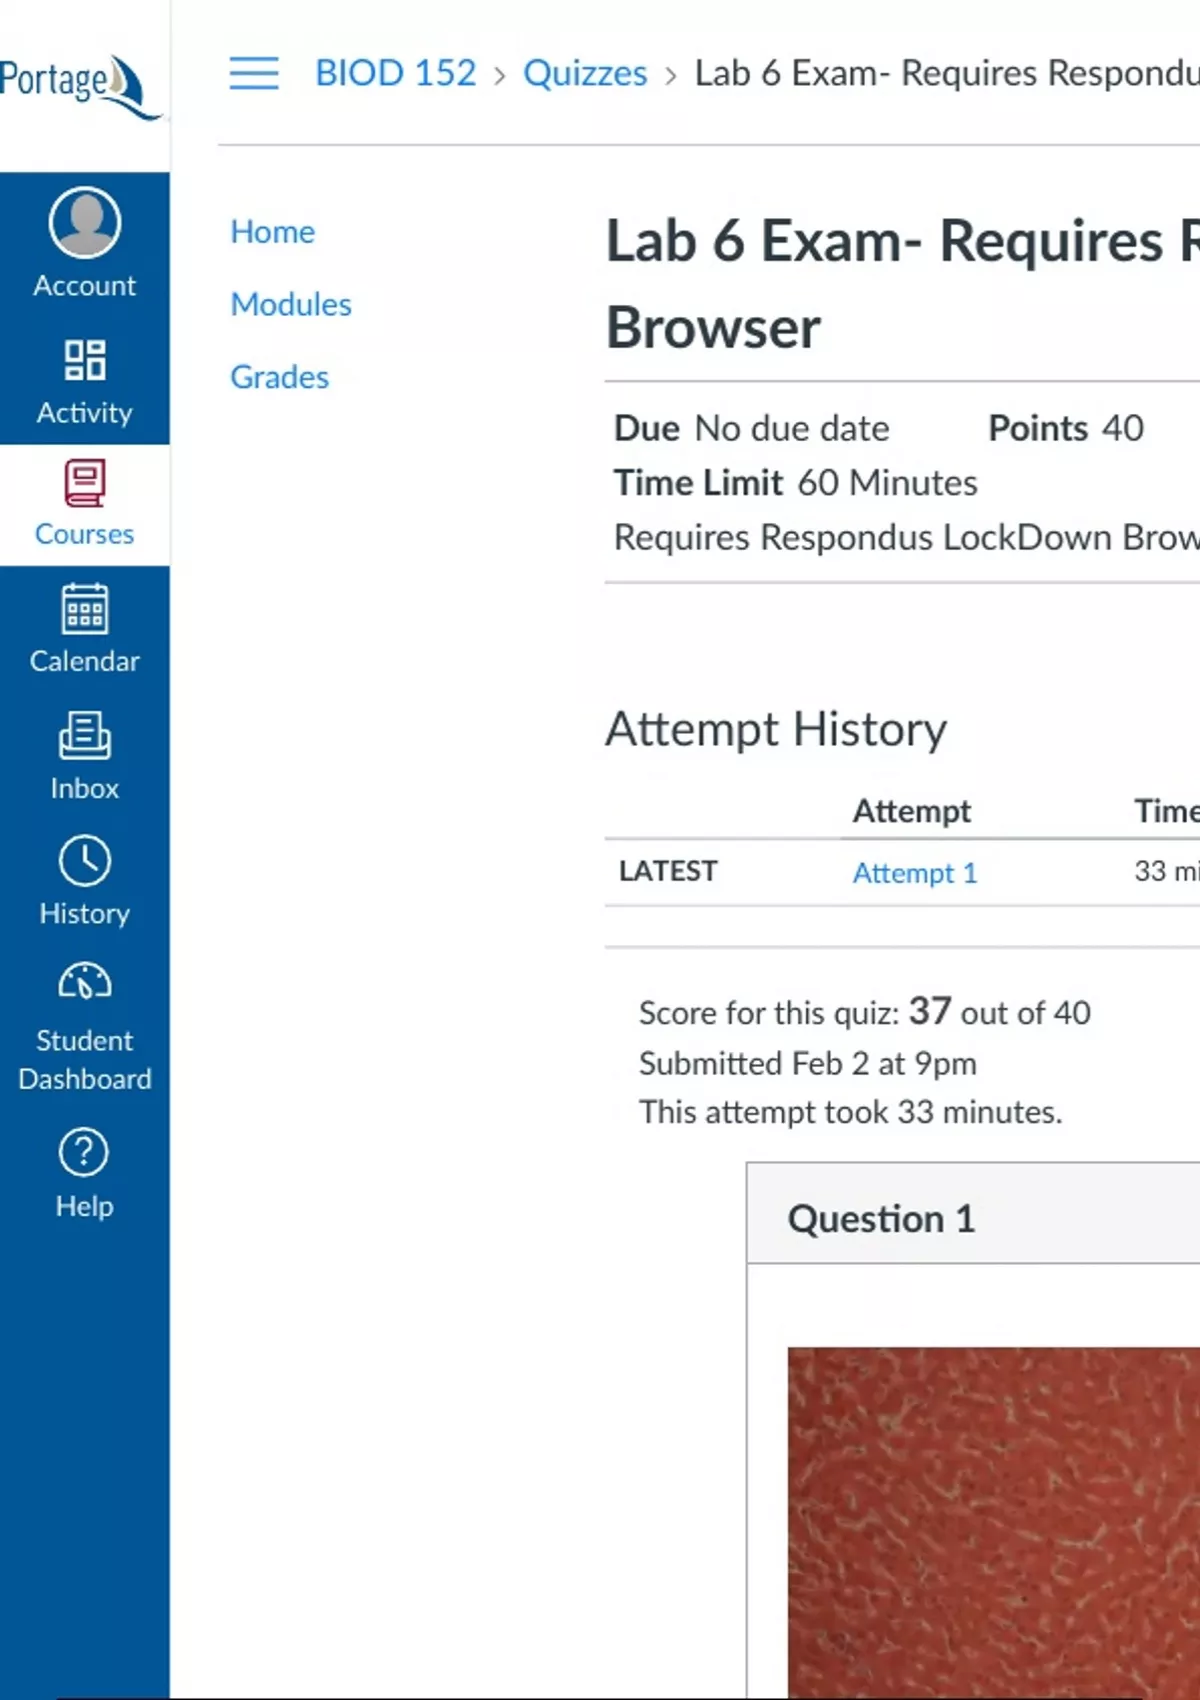Image resolution: width=1200 pixels, height=1700 pixels.
Task: Click the Quizzes breadcrumb link
Action: click(x=585, y=73)
